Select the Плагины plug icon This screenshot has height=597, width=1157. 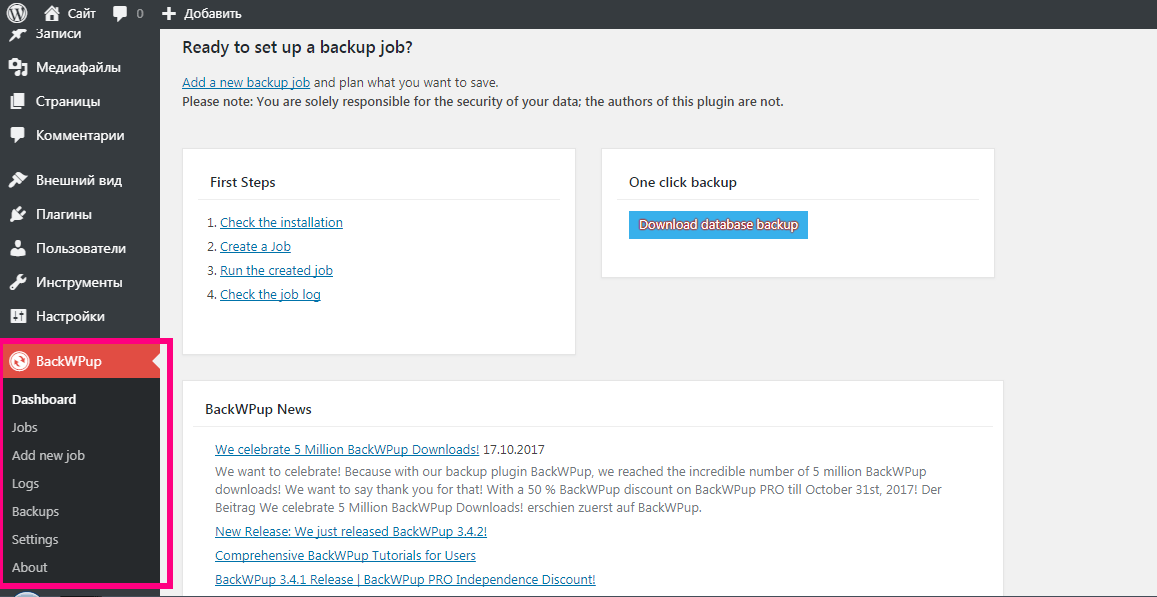(x=18, y=215)
